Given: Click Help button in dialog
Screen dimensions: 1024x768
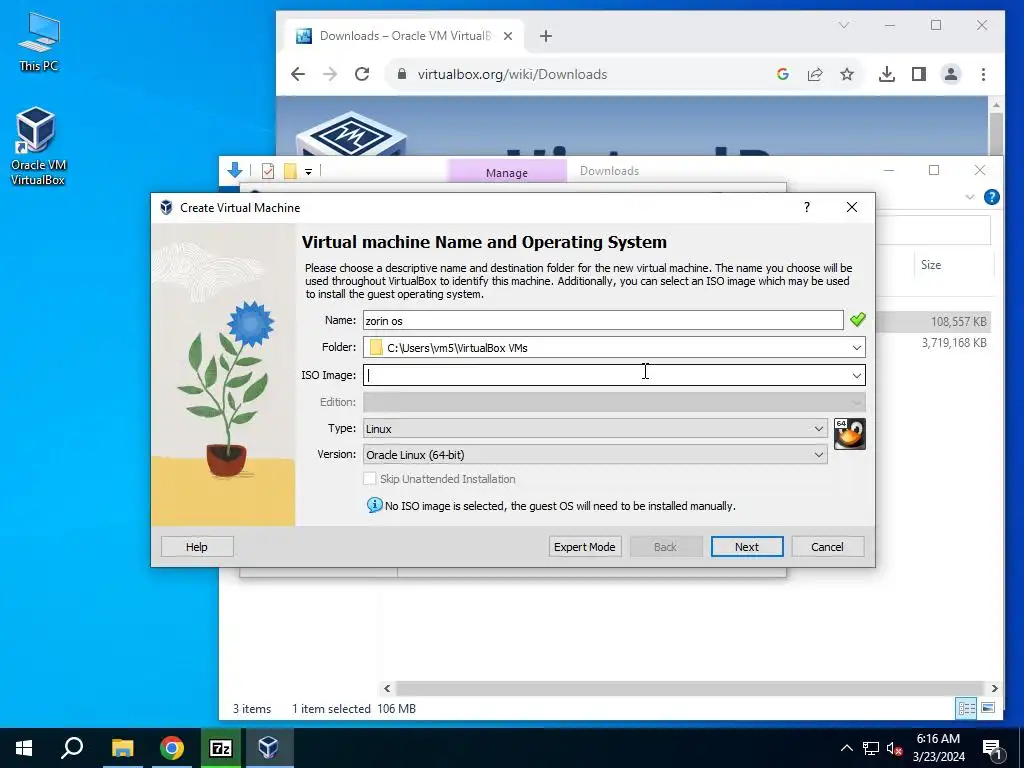Looking at the screenshot, I should 197,547.
